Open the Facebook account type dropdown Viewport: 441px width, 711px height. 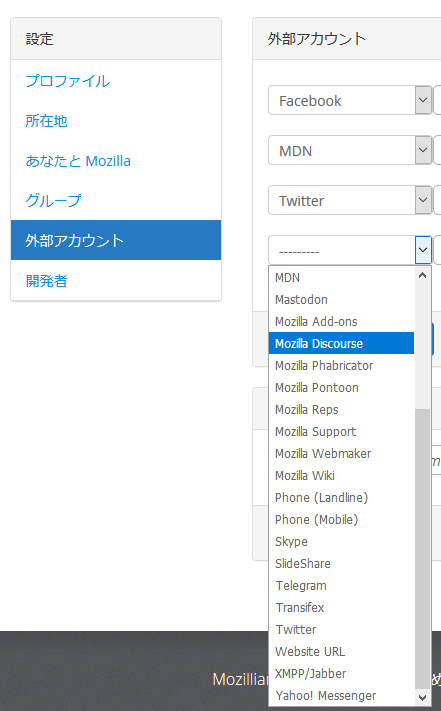(x=350, y=100)
